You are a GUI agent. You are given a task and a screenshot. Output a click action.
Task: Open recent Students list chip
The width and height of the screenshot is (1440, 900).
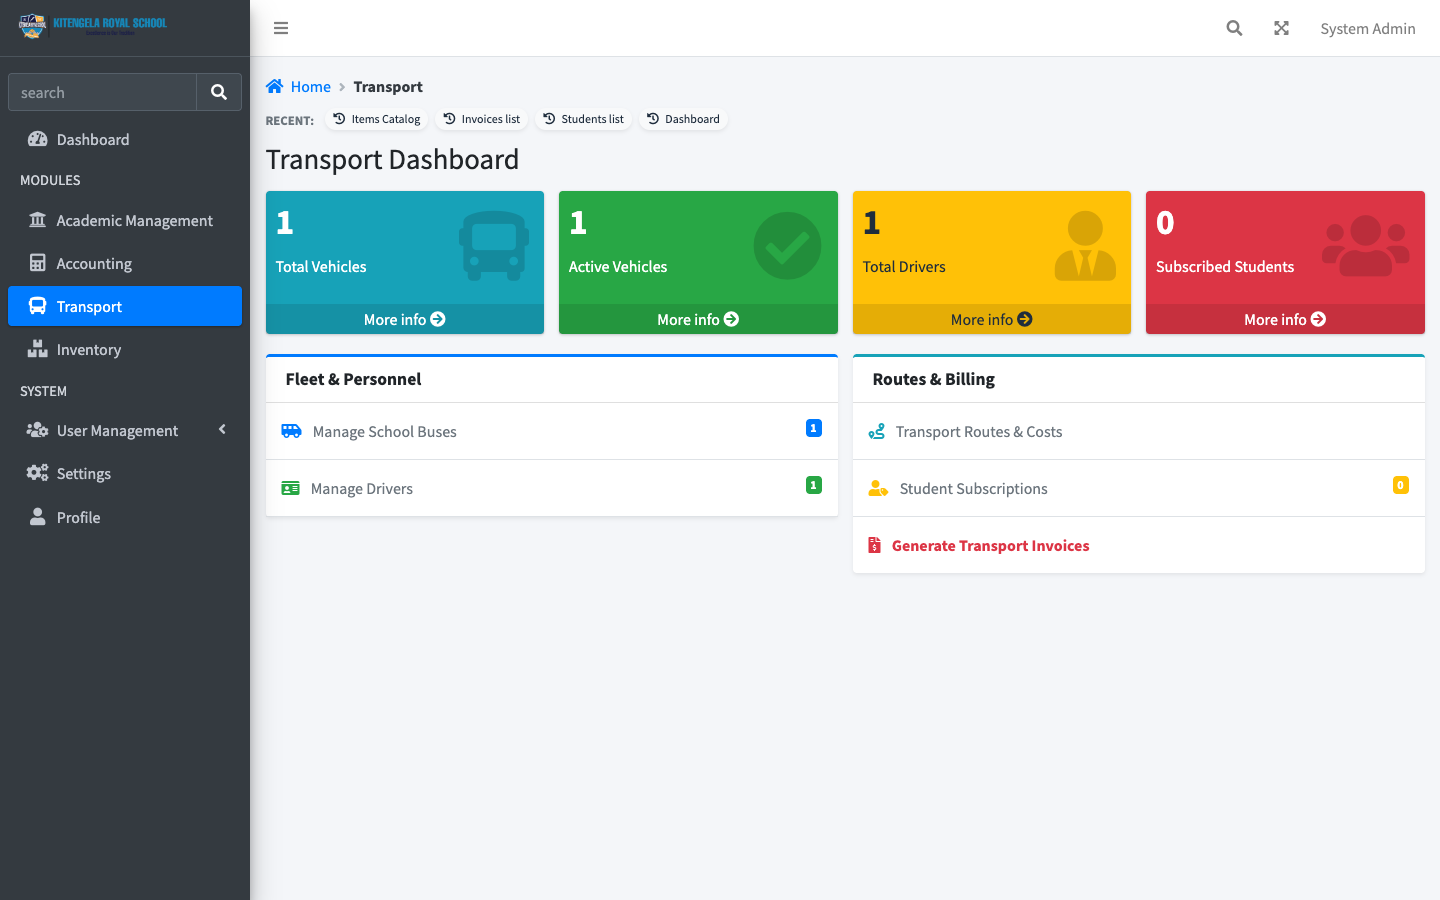(x=583, y=119)
